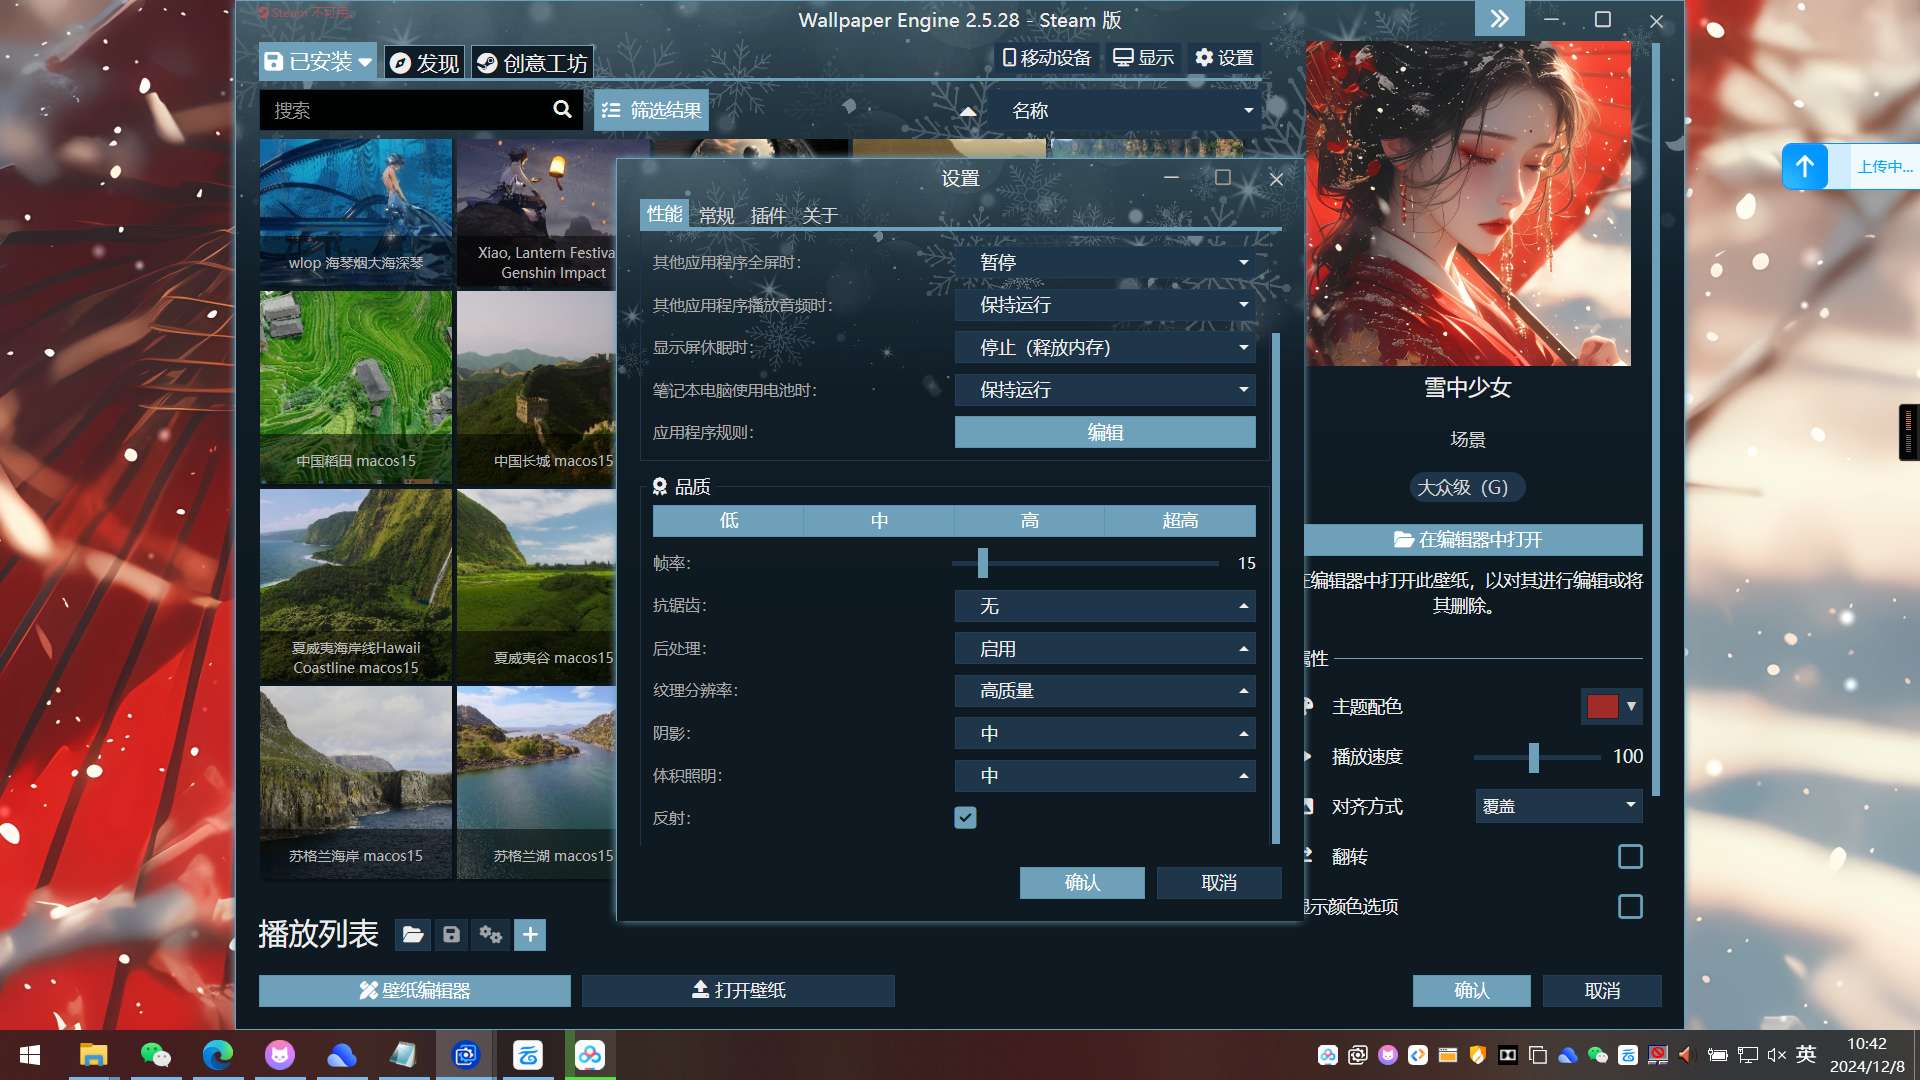Open 已安装 installed tab
1920x1080 pixels.
(317, 62)
